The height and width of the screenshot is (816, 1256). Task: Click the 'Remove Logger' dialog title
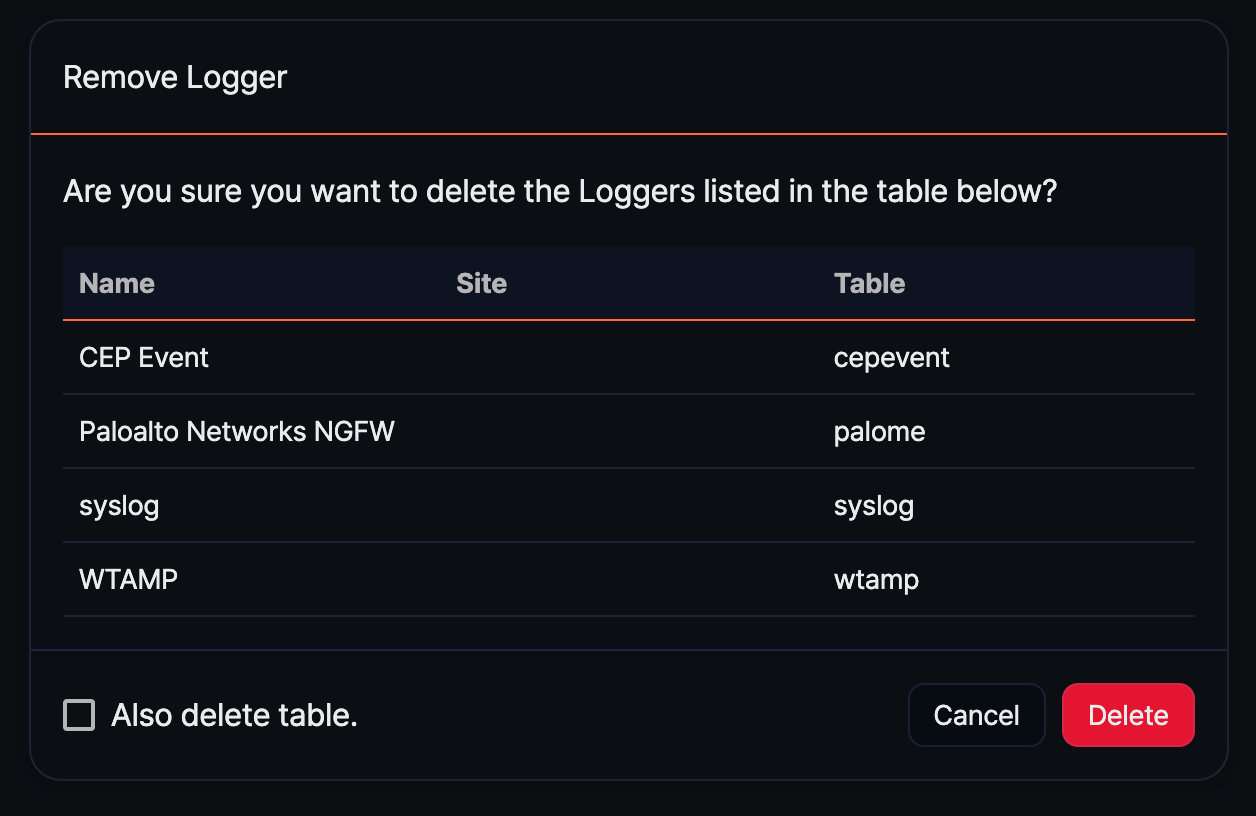pyautogui.click(x=175, y=77)
